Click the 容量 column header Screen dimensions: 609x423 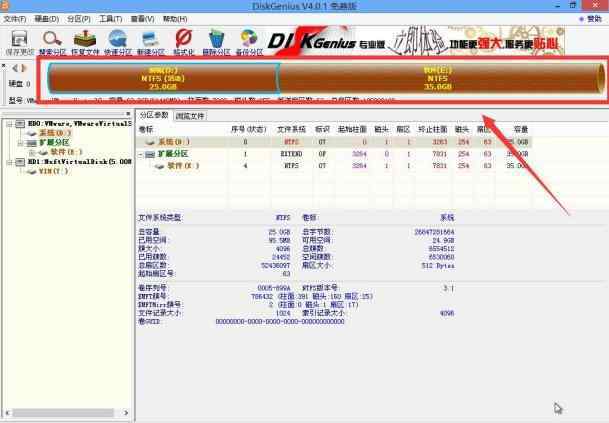pyautogui.click(x=521, y=129)
